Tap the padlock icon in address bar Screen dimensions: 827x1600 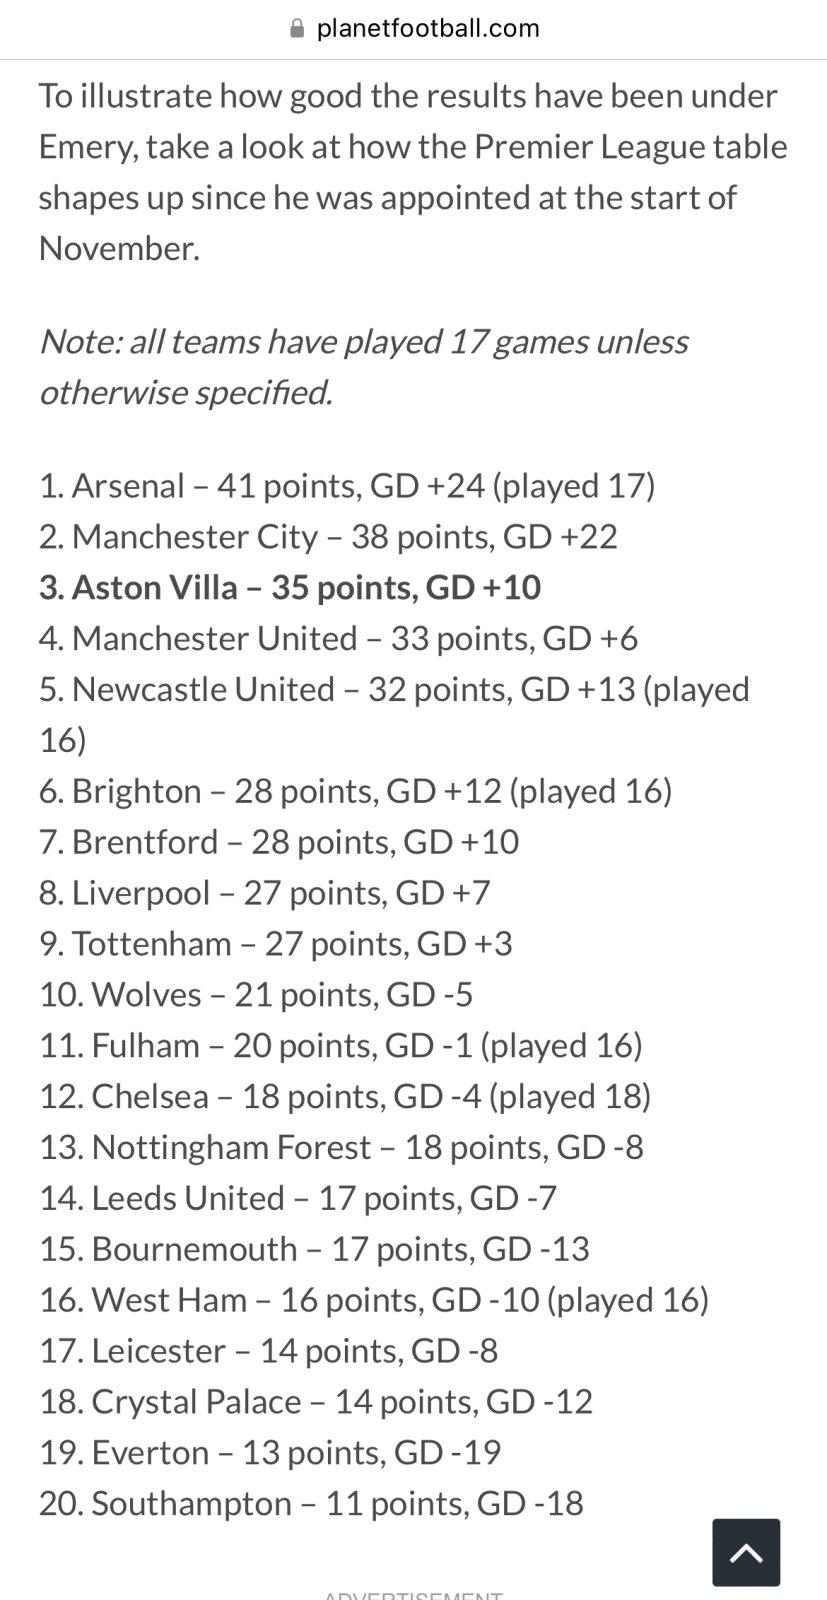[296, 28]
